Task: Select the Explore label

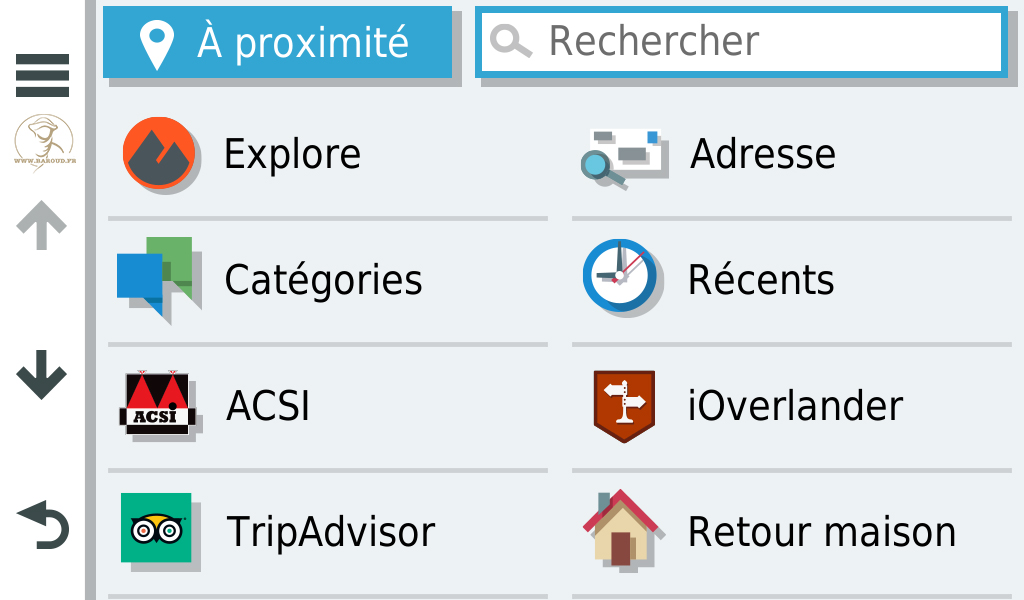Action: click(x=292, y=154)
